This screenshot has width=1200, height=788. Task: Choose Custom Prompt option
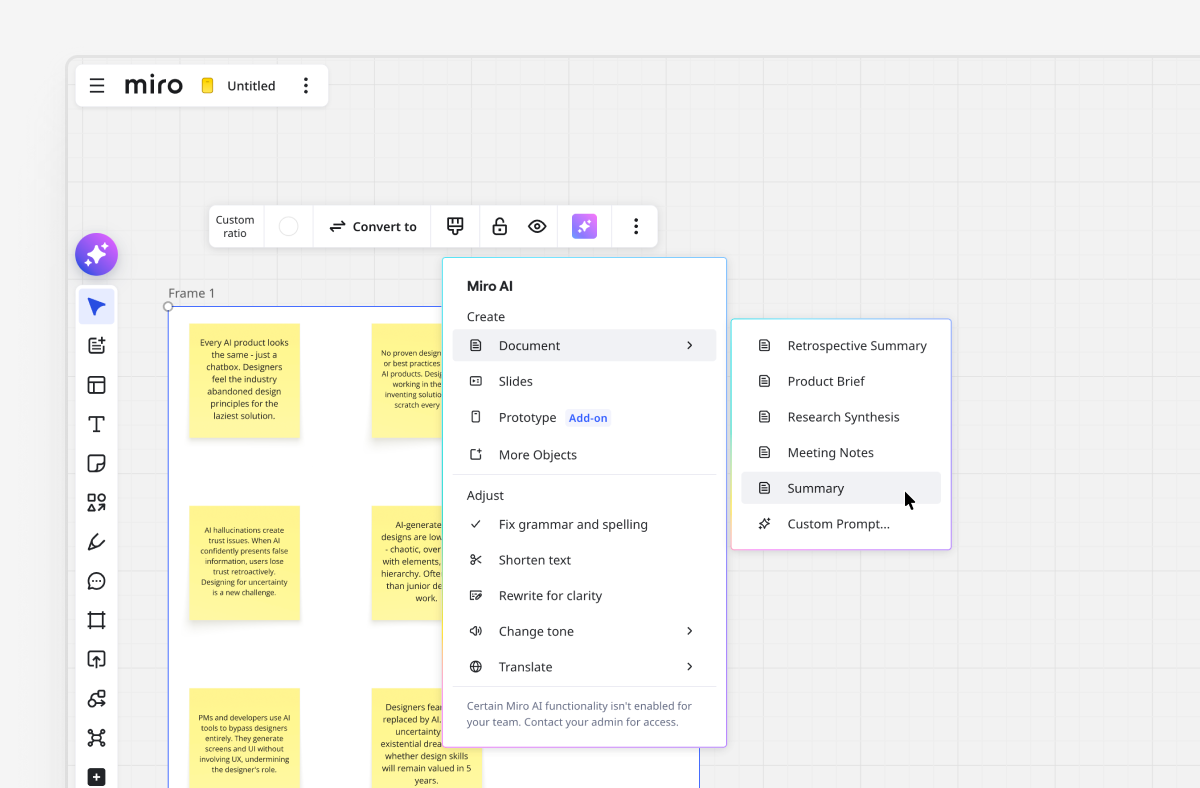(x=841, y=524)
